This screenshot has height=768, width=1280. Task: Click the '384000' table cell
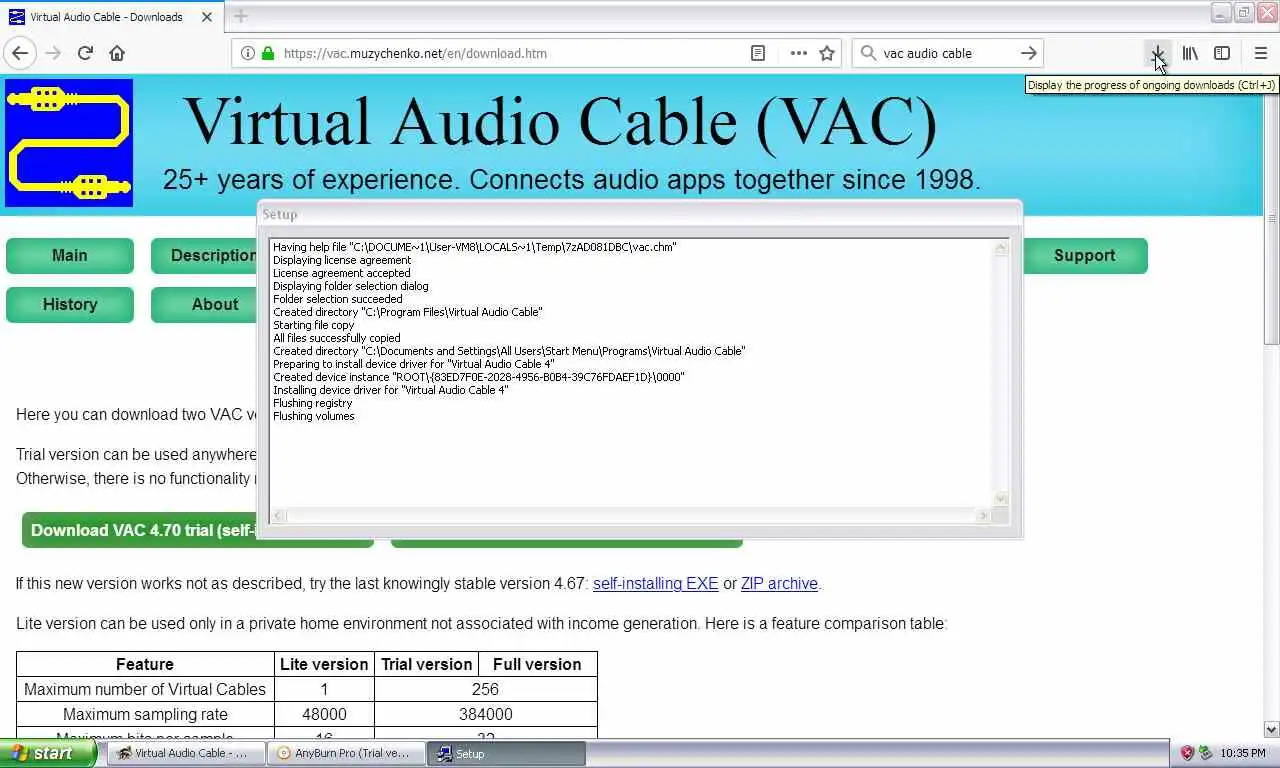click(486, 714)
